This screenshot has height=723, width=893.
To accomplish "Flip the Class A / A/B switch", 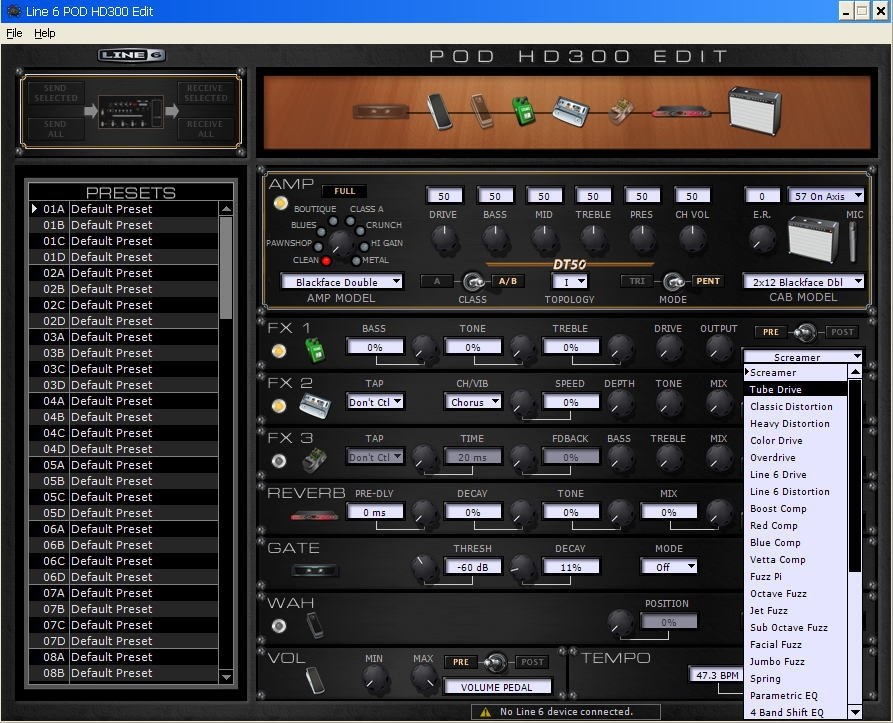I will pos(473,281).
